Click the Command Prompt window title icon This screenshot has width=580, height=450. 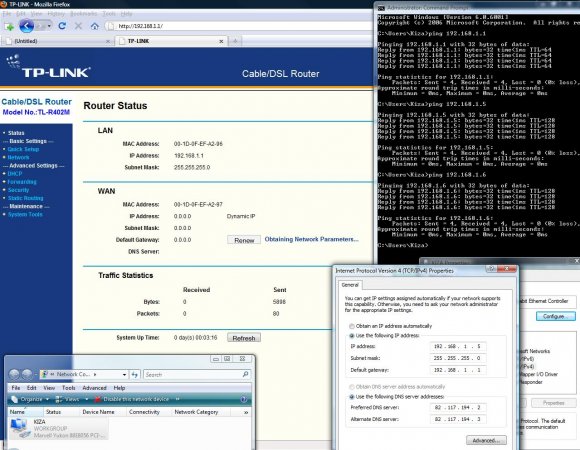click(381, 7)
